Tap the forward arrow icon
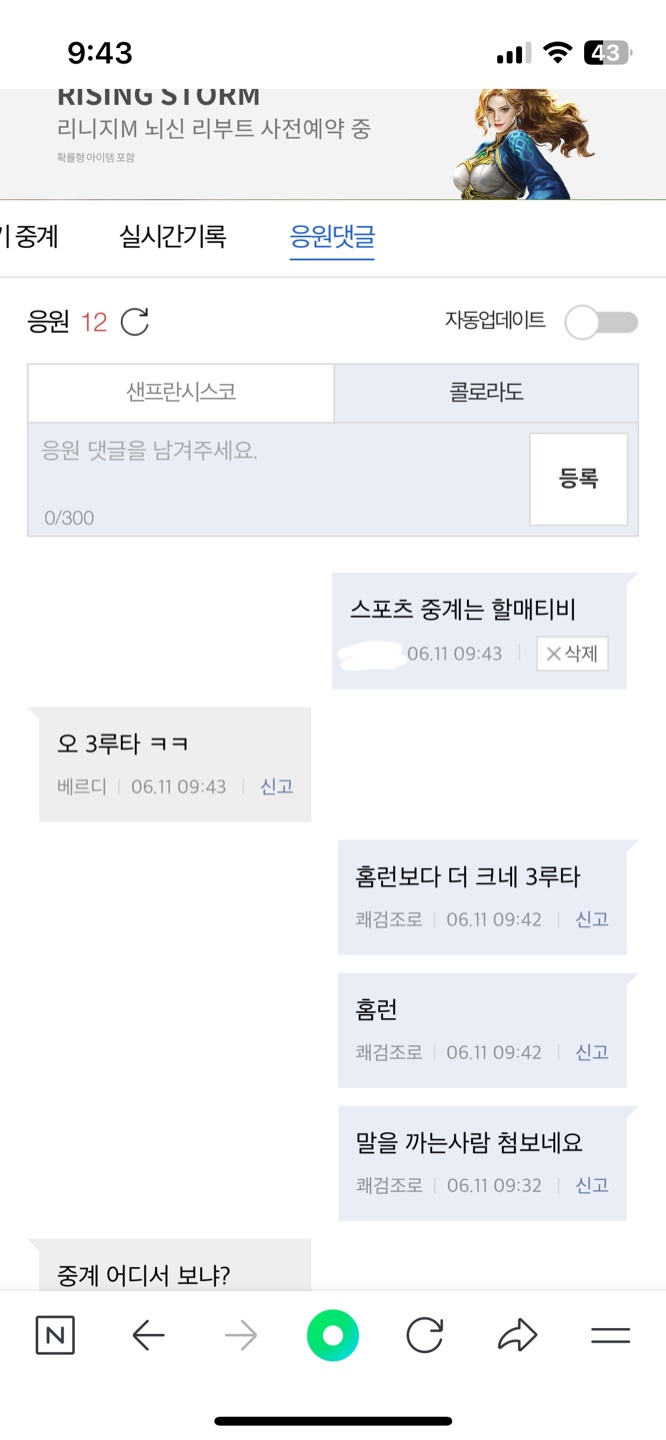This screenshot has height=1440, width=666. (x=241, y=1335)
